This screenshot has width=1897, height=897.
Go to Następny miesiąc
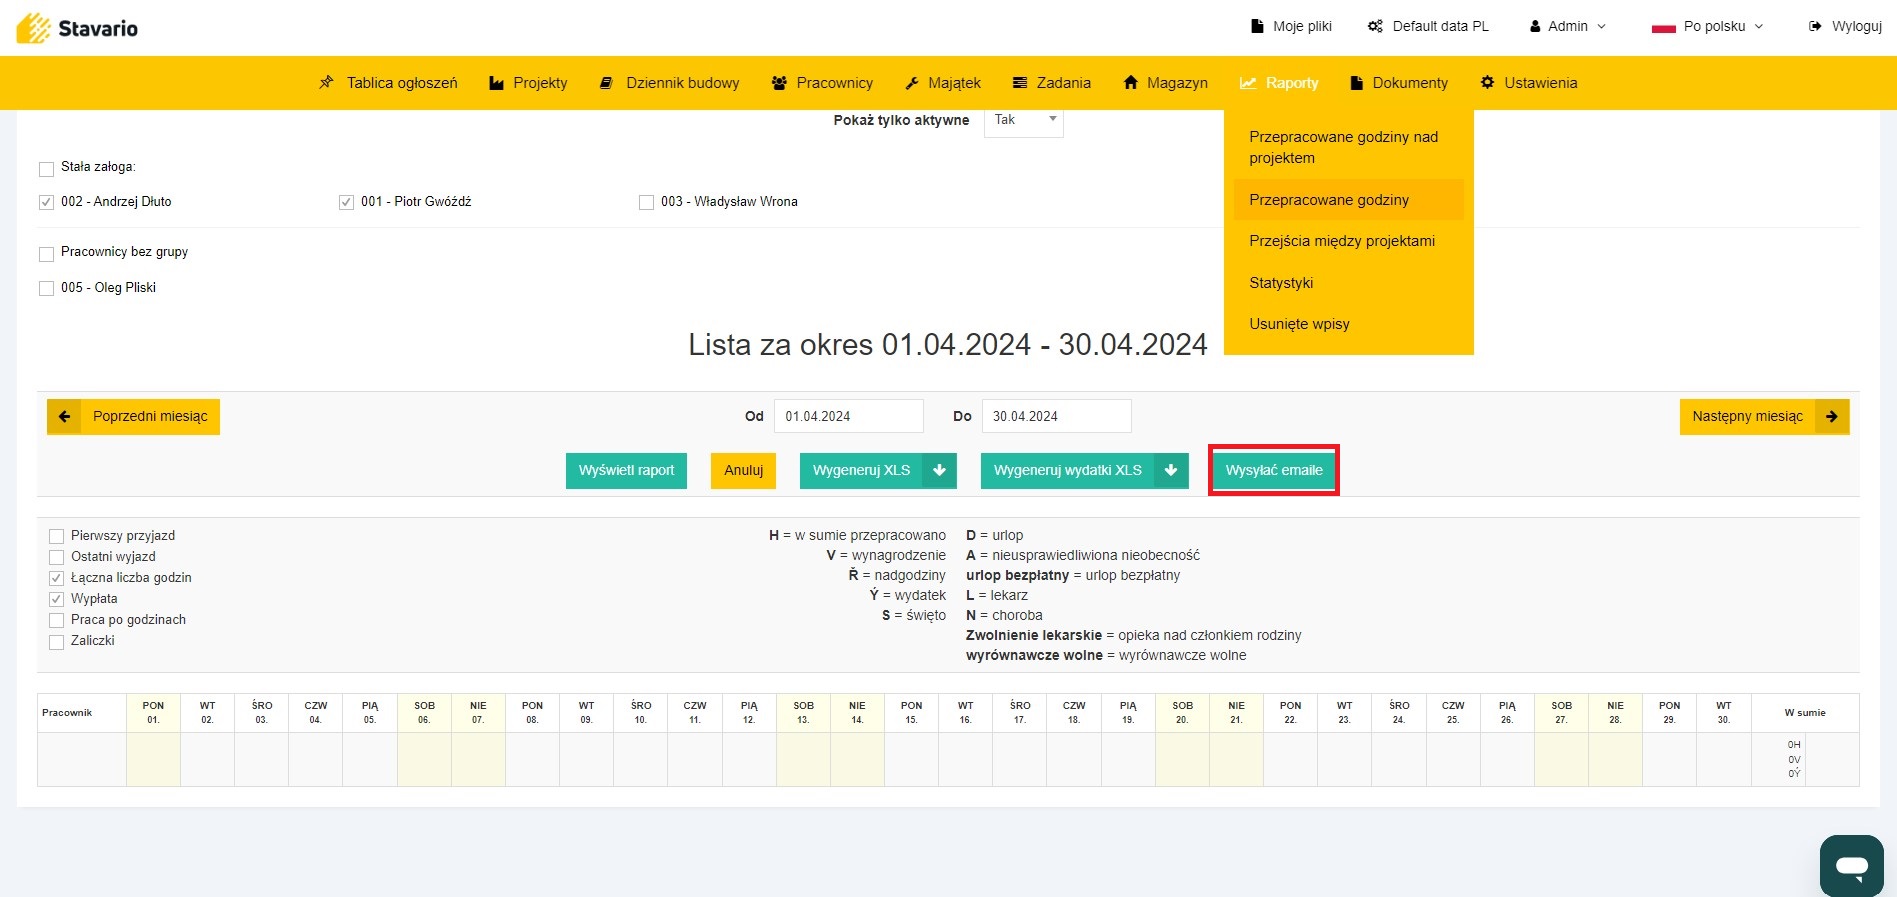coord(1764,417)
